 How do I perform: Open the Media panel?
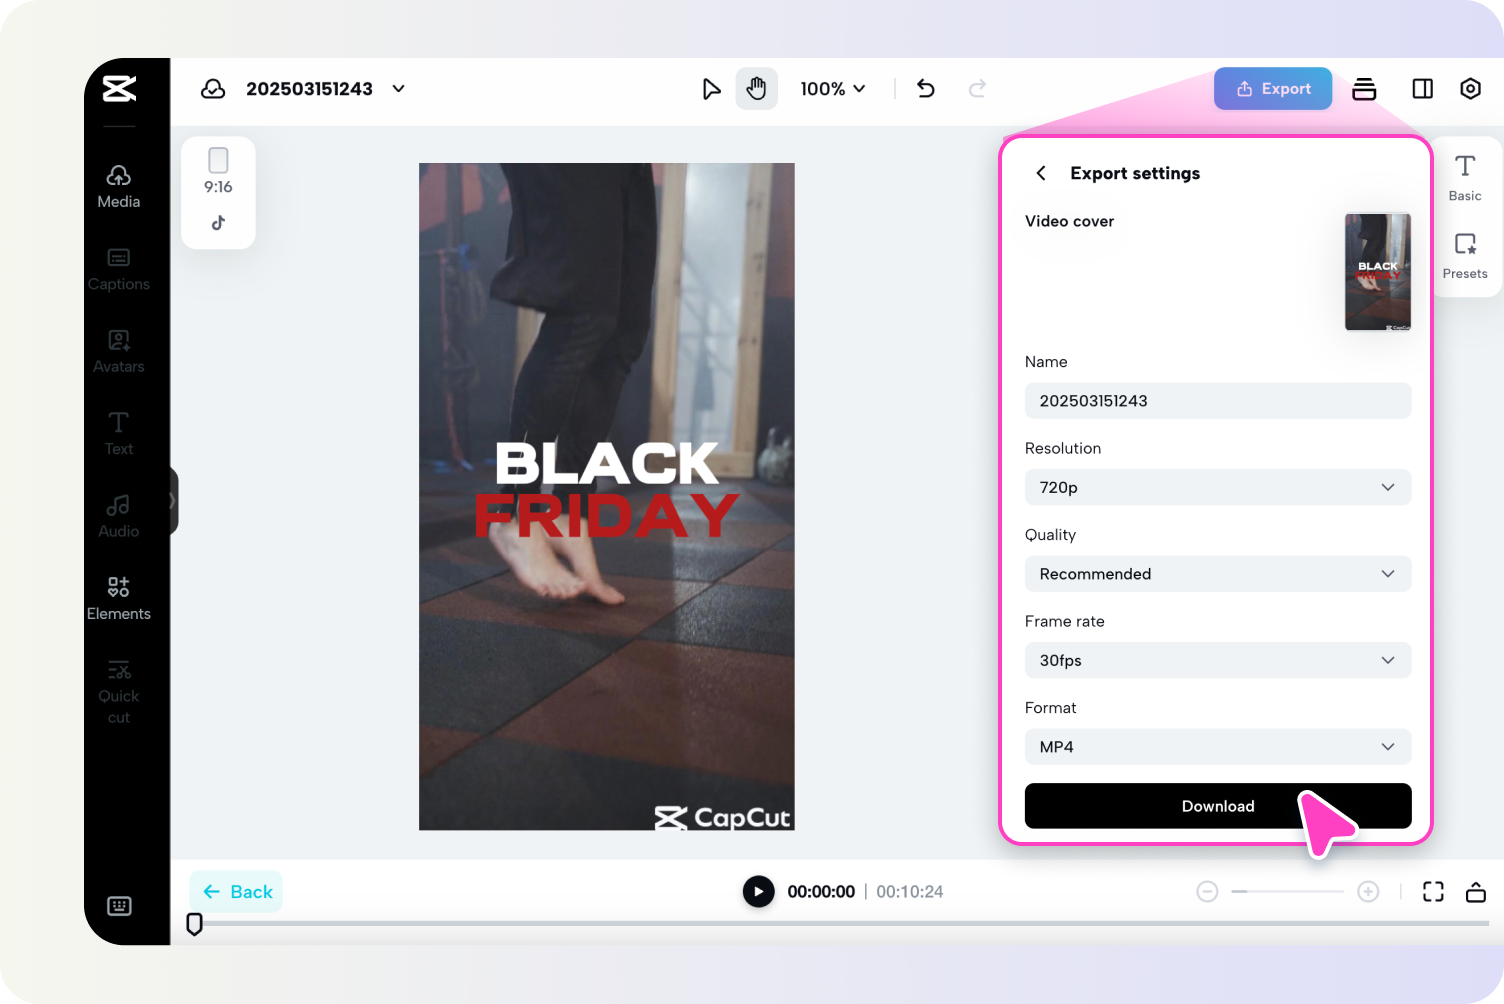point(119,187)
